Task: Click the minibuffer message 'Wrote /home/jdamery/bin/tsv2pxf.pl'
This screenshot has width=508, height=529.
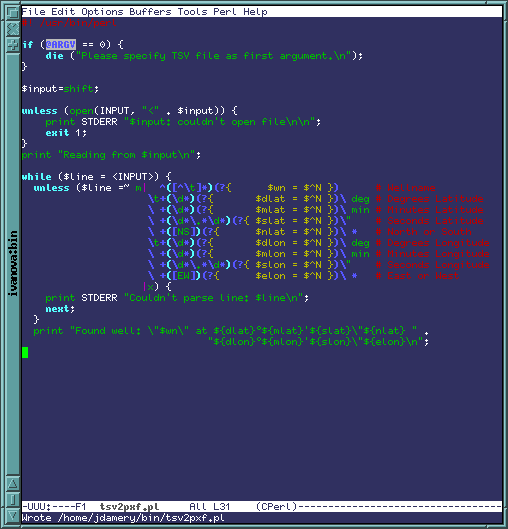Action: tap(123, 518)
